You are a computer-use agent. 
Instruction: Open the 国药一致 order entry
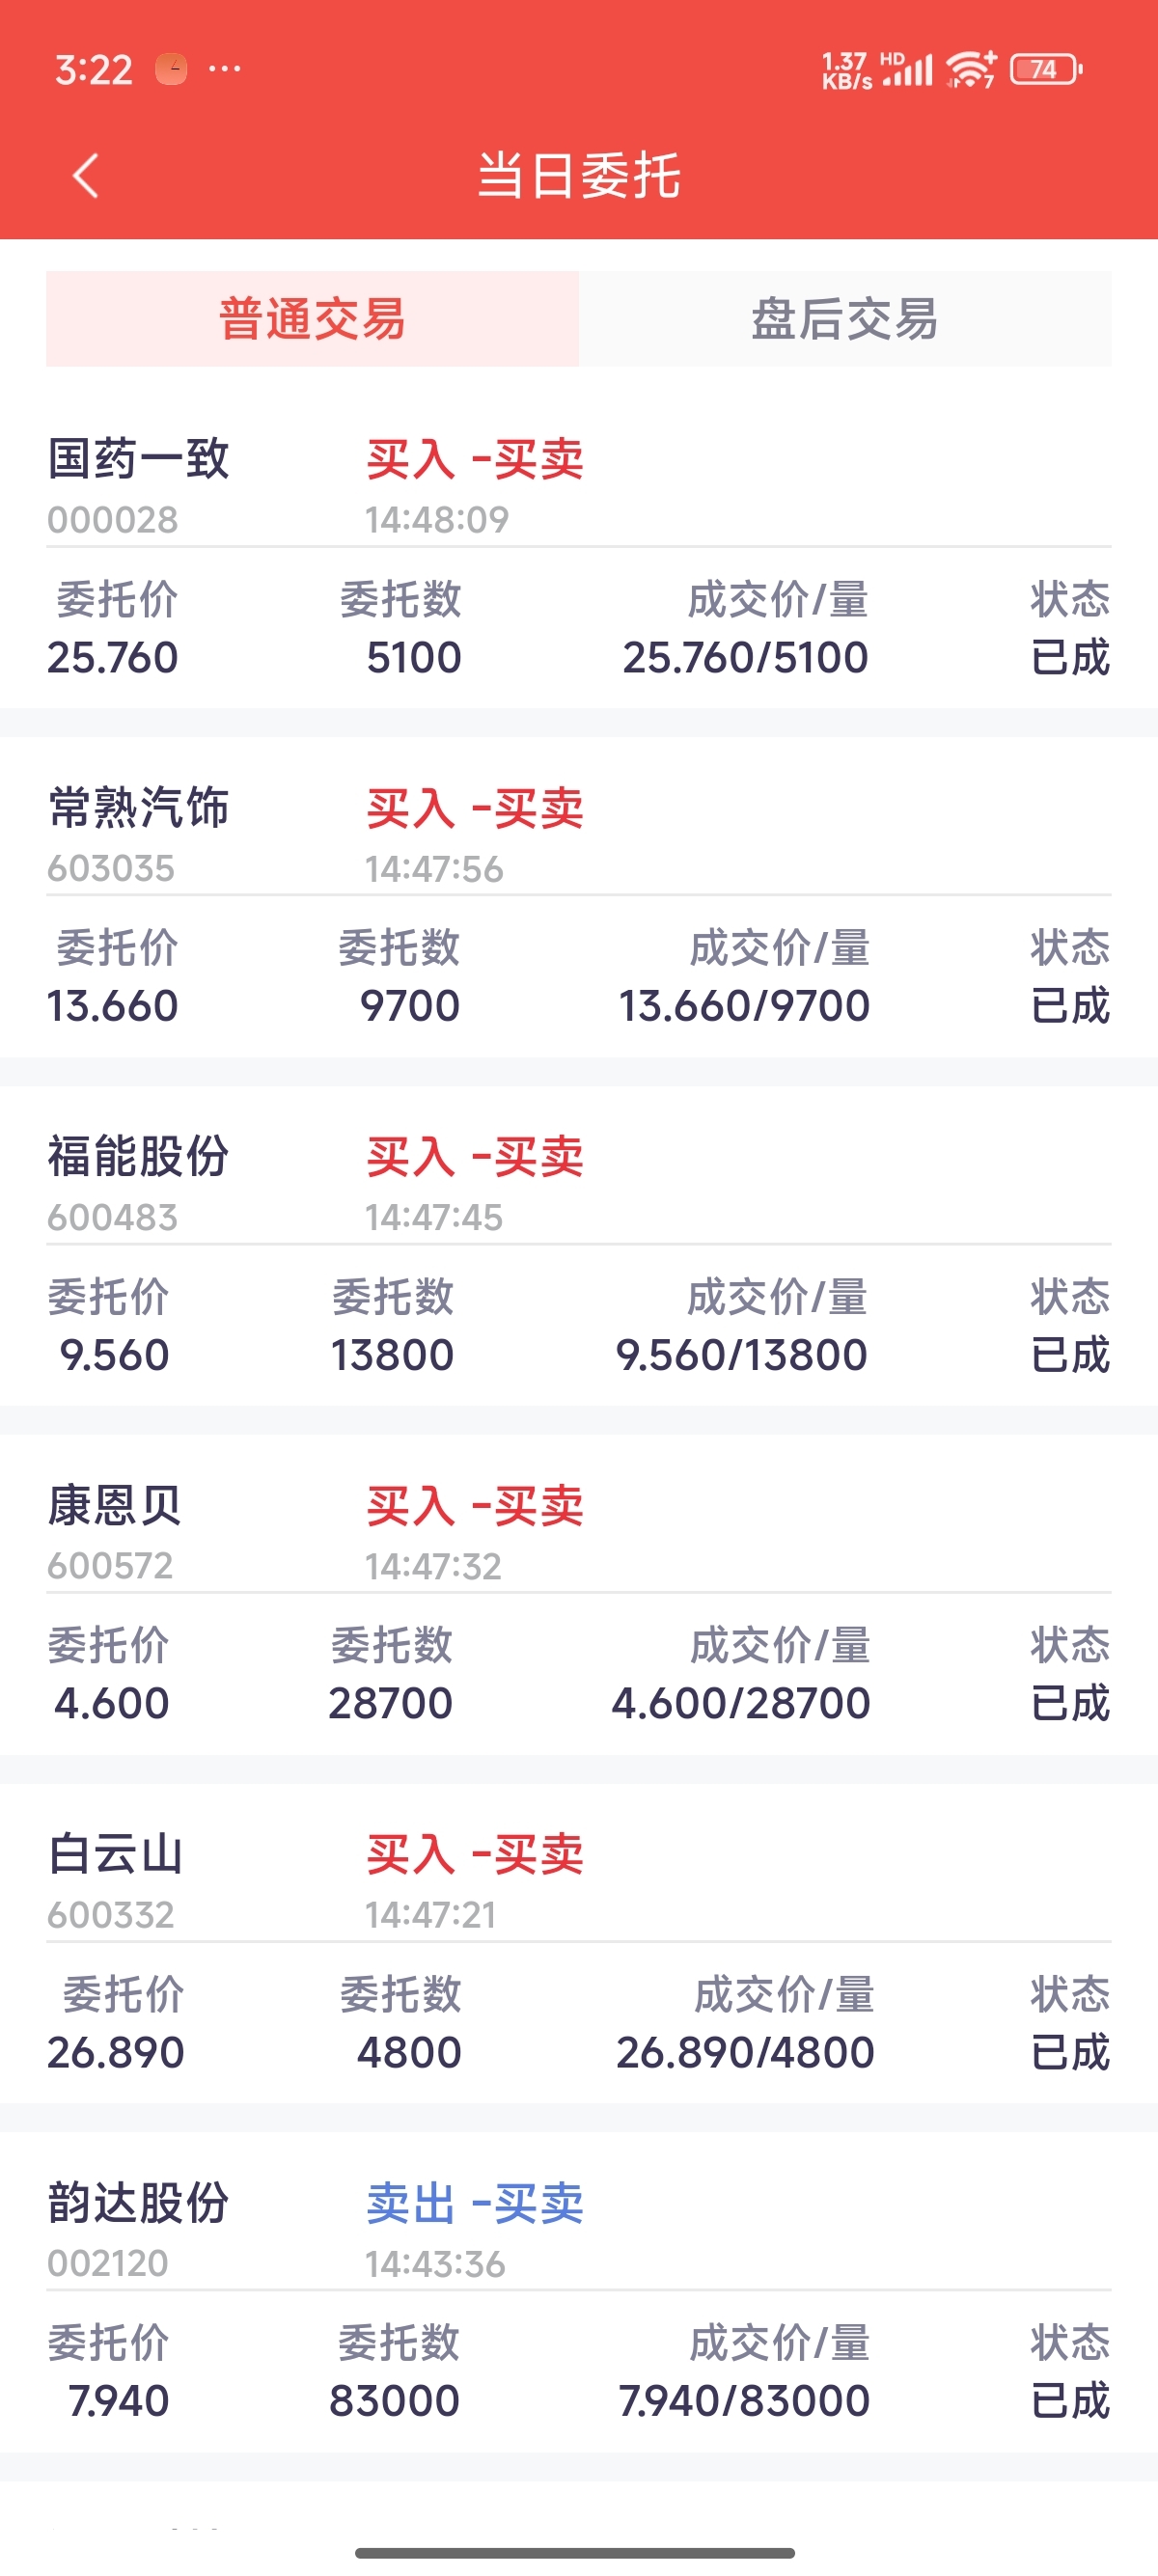pos(579,556)
